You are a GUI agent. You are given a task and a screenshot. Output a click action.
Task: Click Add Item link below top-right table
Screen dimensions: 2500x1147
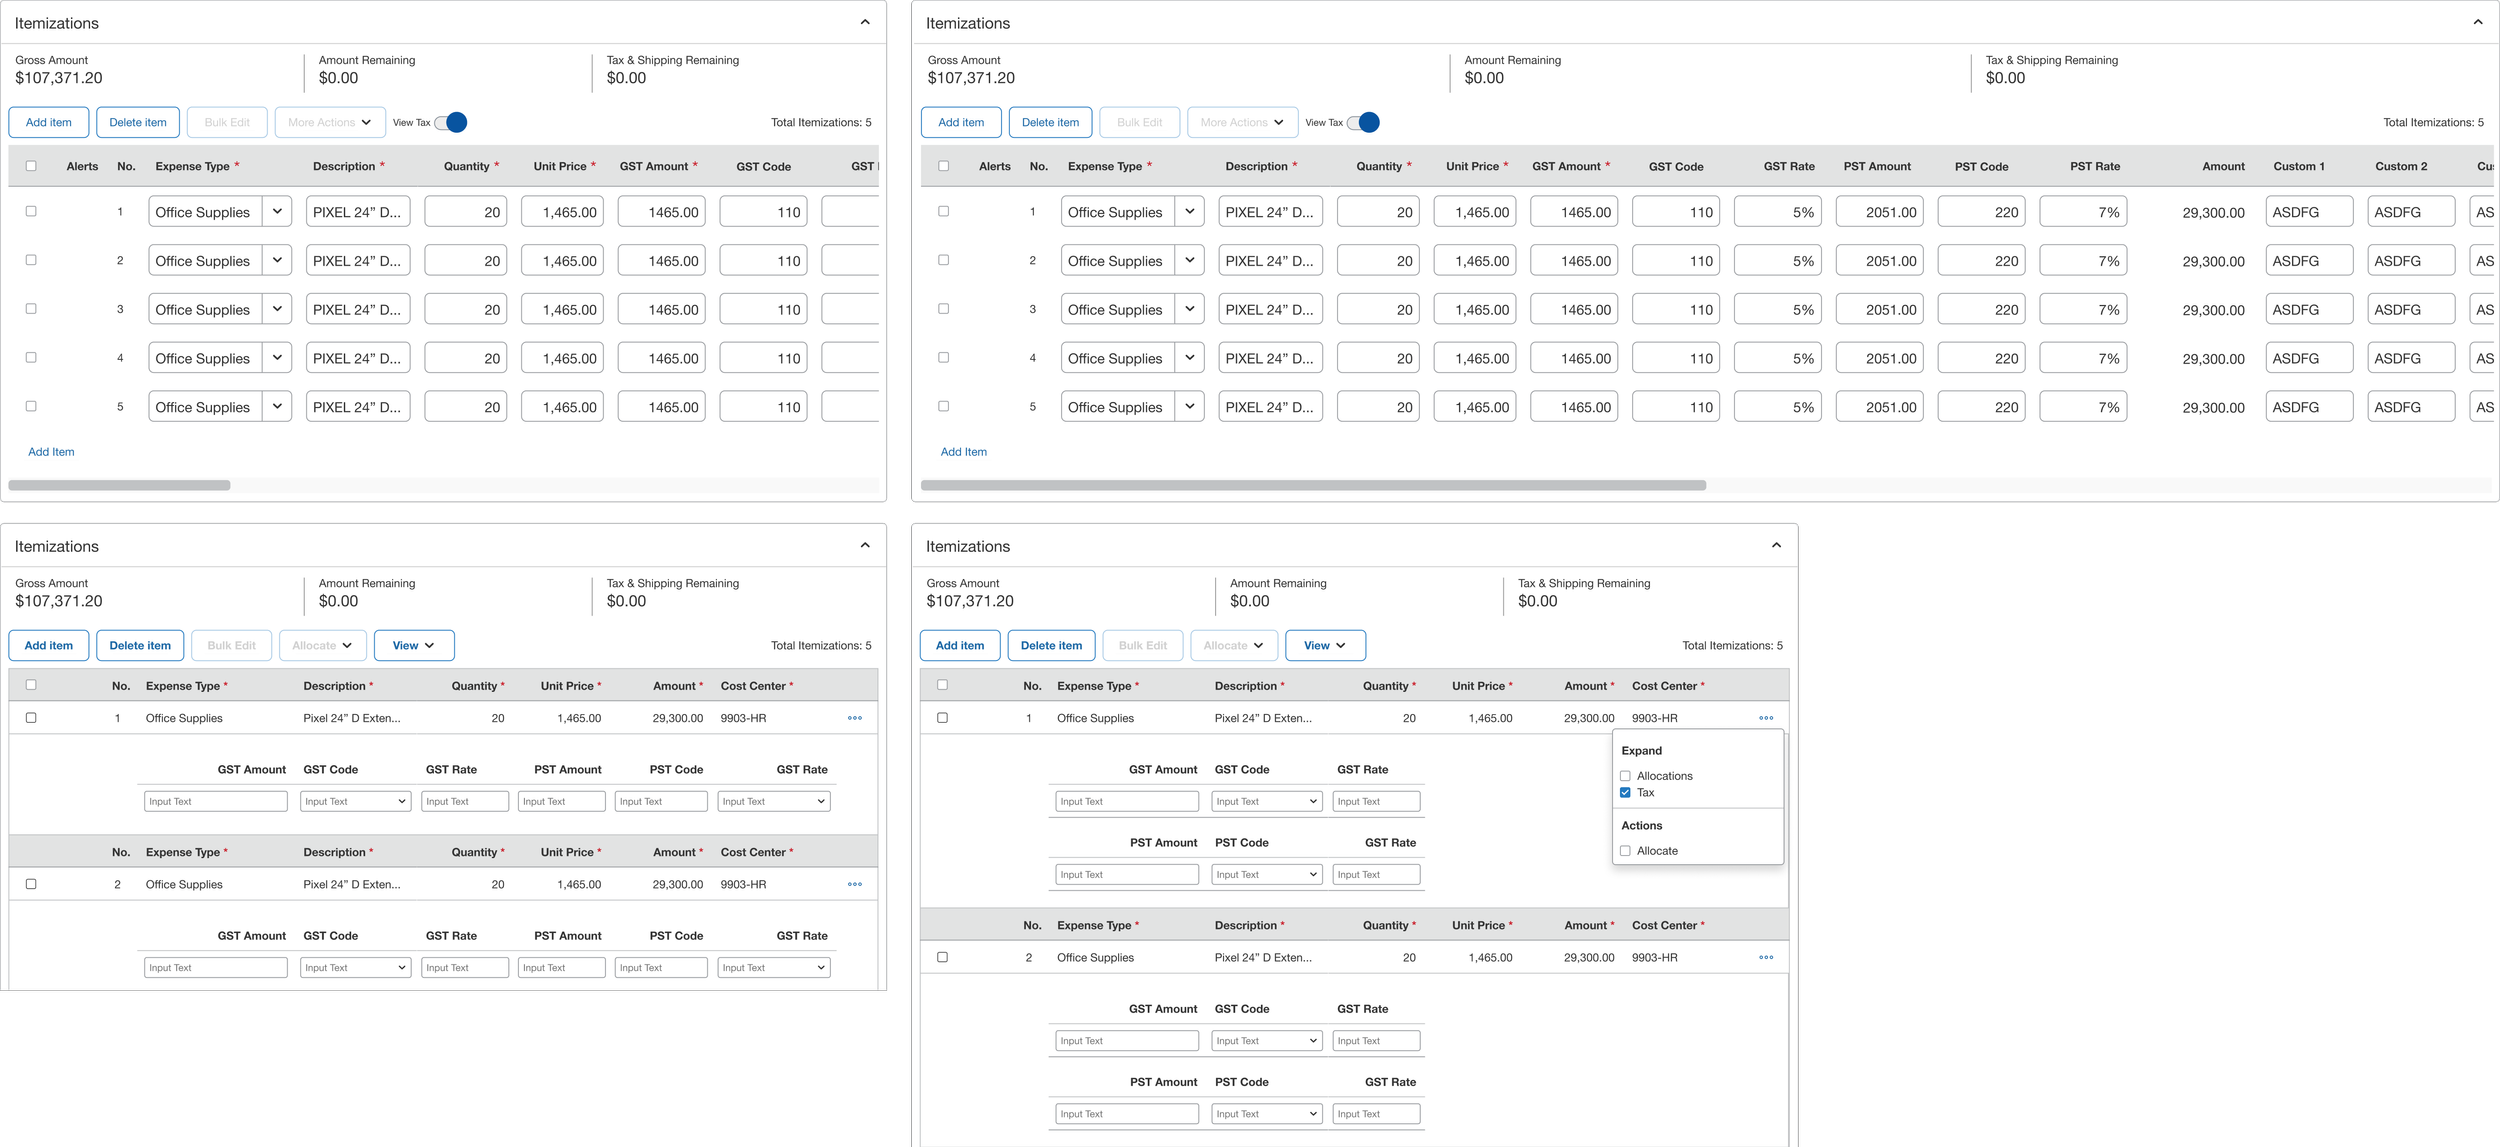point(963,452)
